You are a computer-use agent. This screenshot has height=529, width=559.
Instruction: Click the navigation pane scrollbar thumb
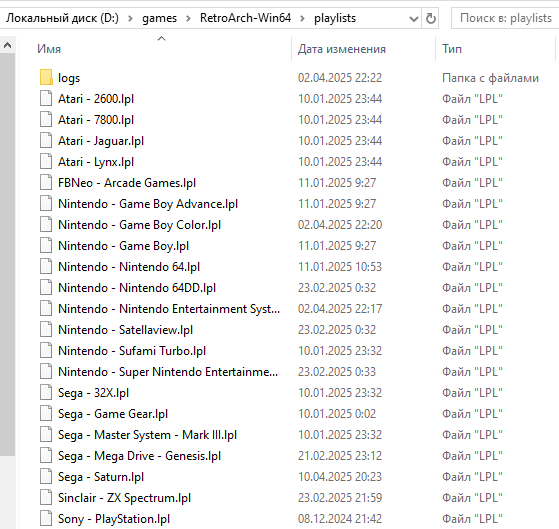pos(7,255)
